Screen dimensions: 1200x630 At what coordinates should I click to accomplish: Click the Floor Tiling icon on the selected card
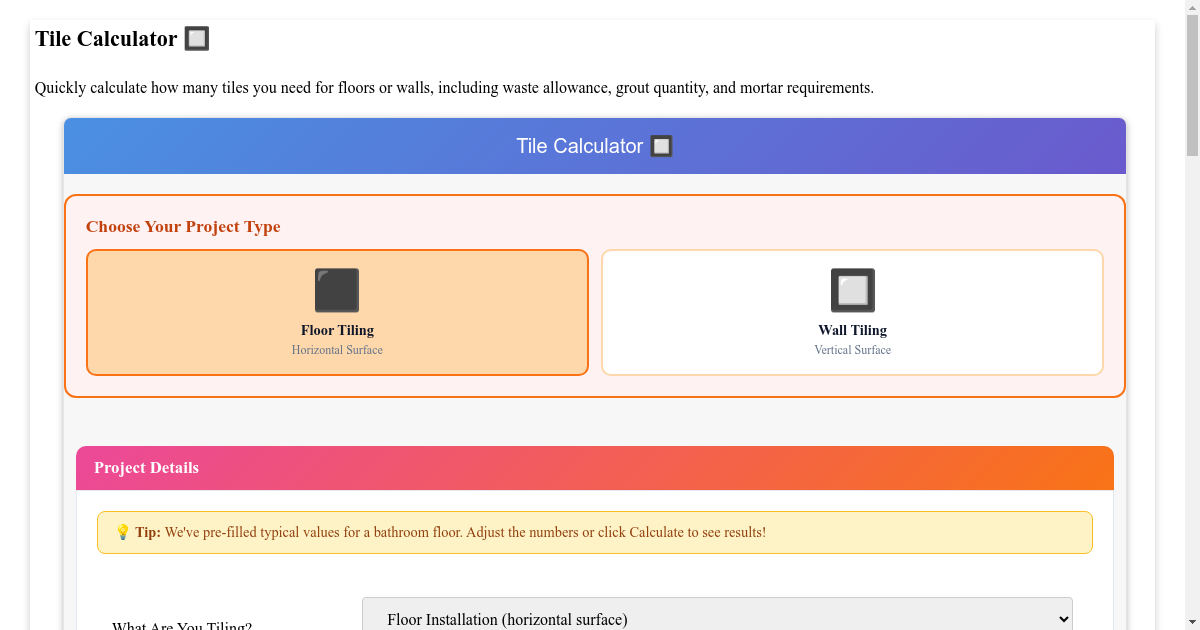coord(337,289)
